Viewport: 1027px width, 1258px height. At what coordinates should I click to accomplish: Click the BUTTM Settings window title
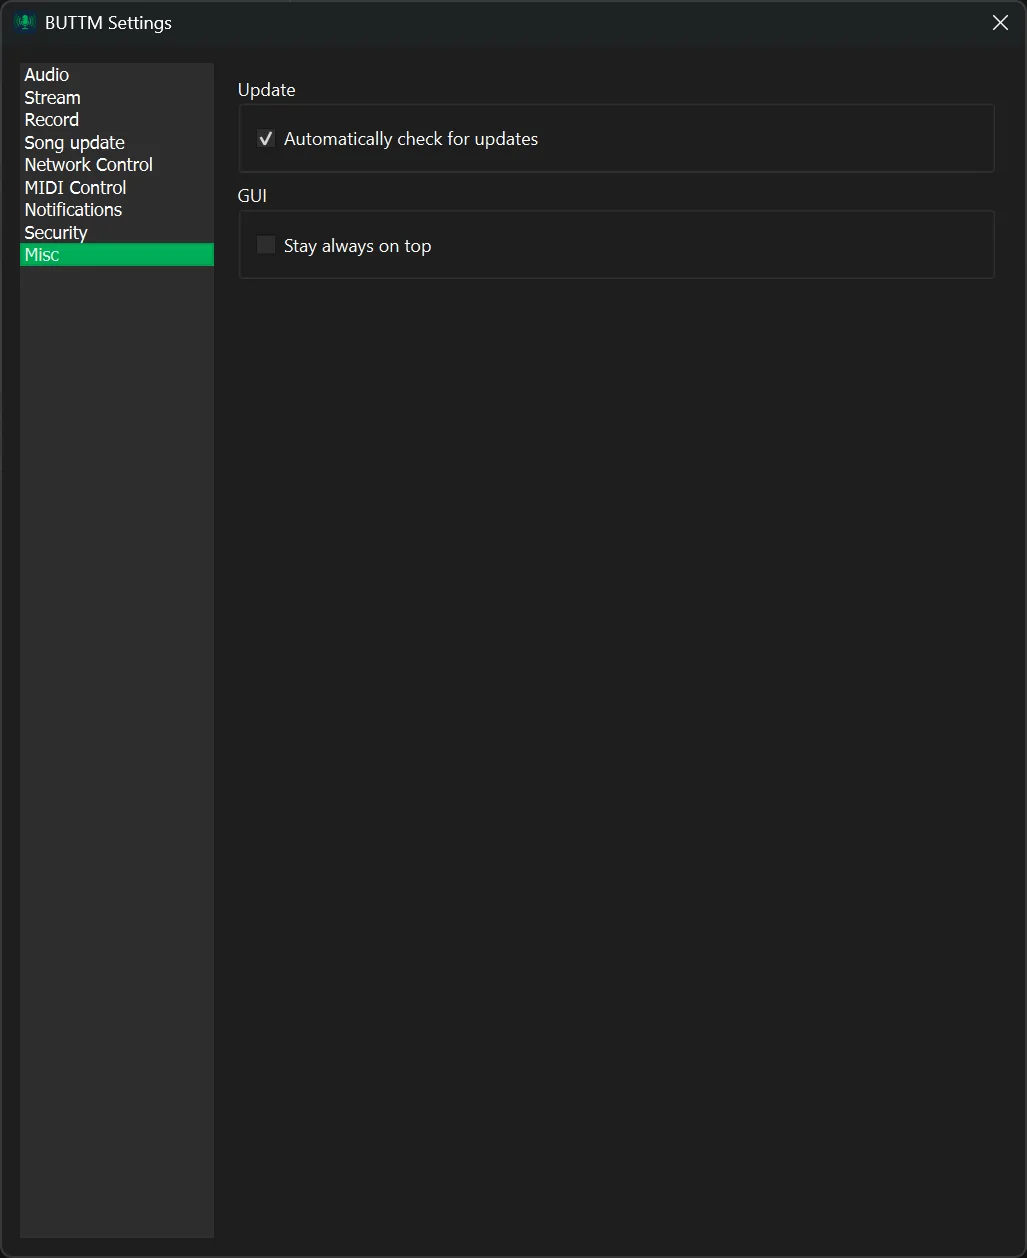pos(108,22)
